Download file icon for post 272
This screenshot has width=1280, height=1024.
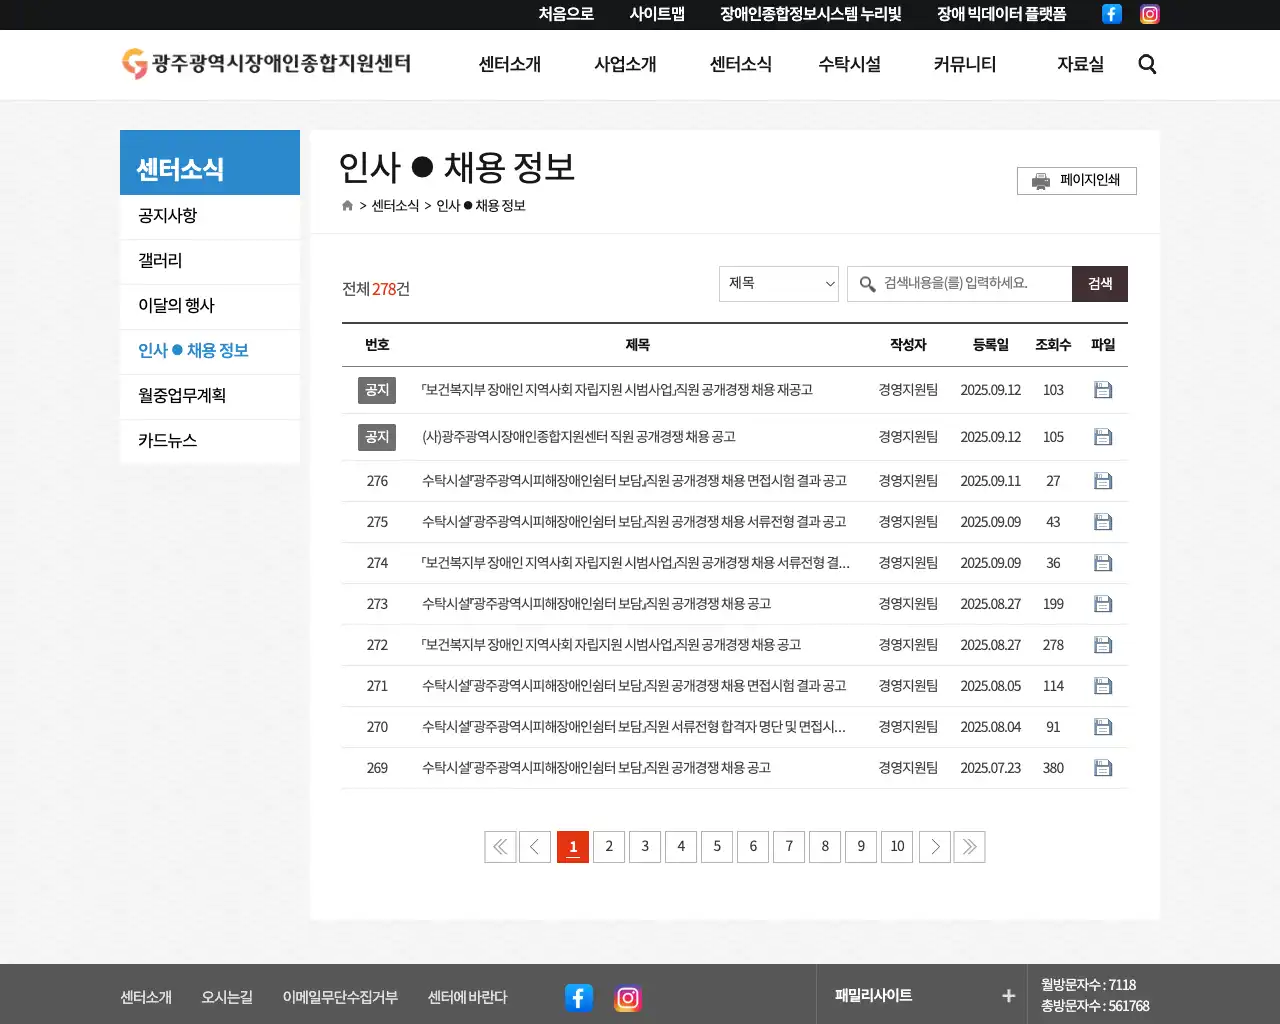point(1103,645)
